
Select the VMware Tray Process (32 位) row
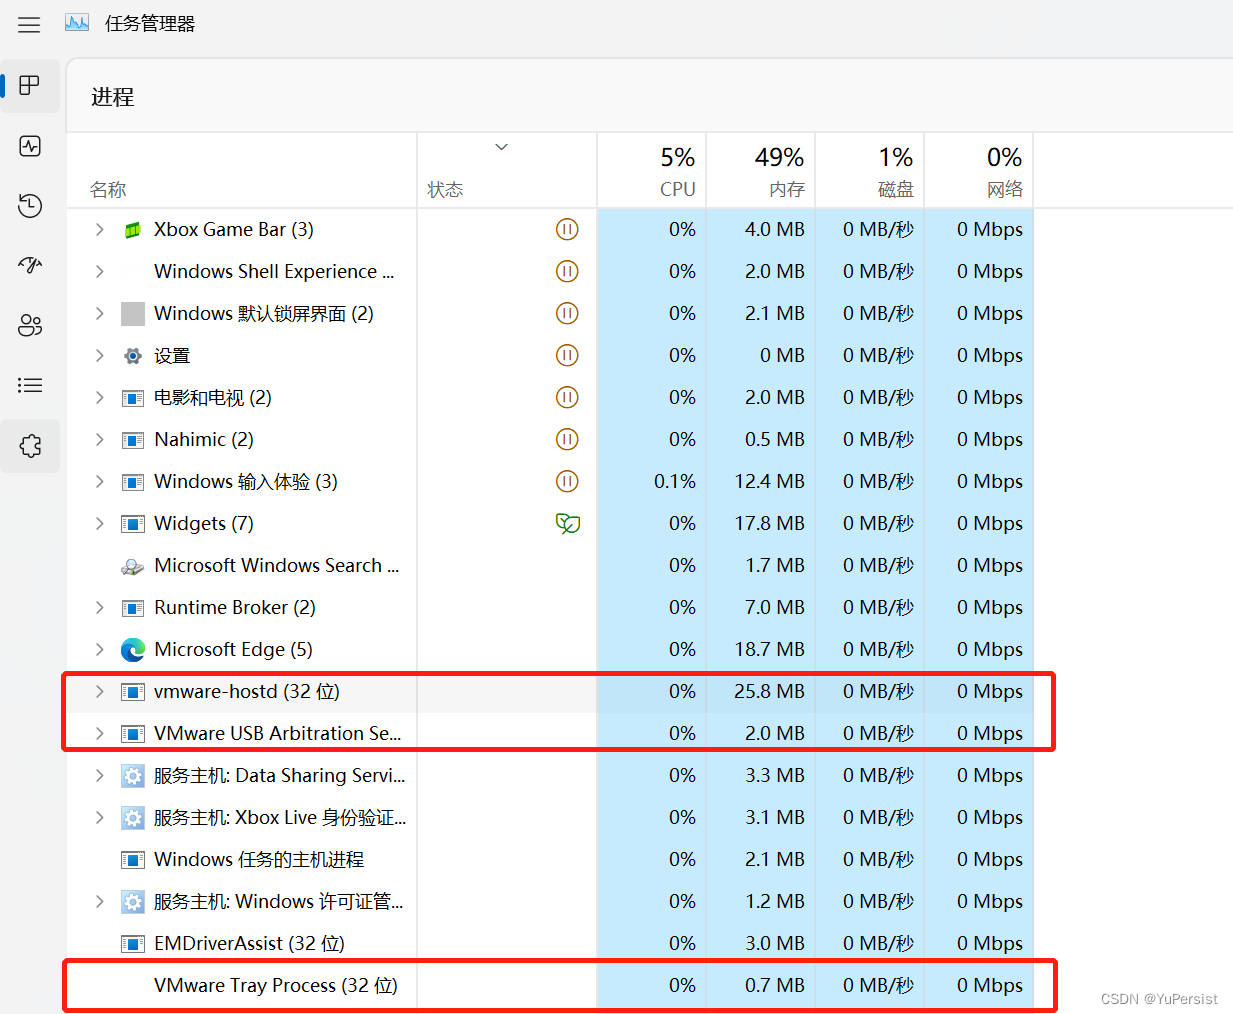click(x=550, y=985)
